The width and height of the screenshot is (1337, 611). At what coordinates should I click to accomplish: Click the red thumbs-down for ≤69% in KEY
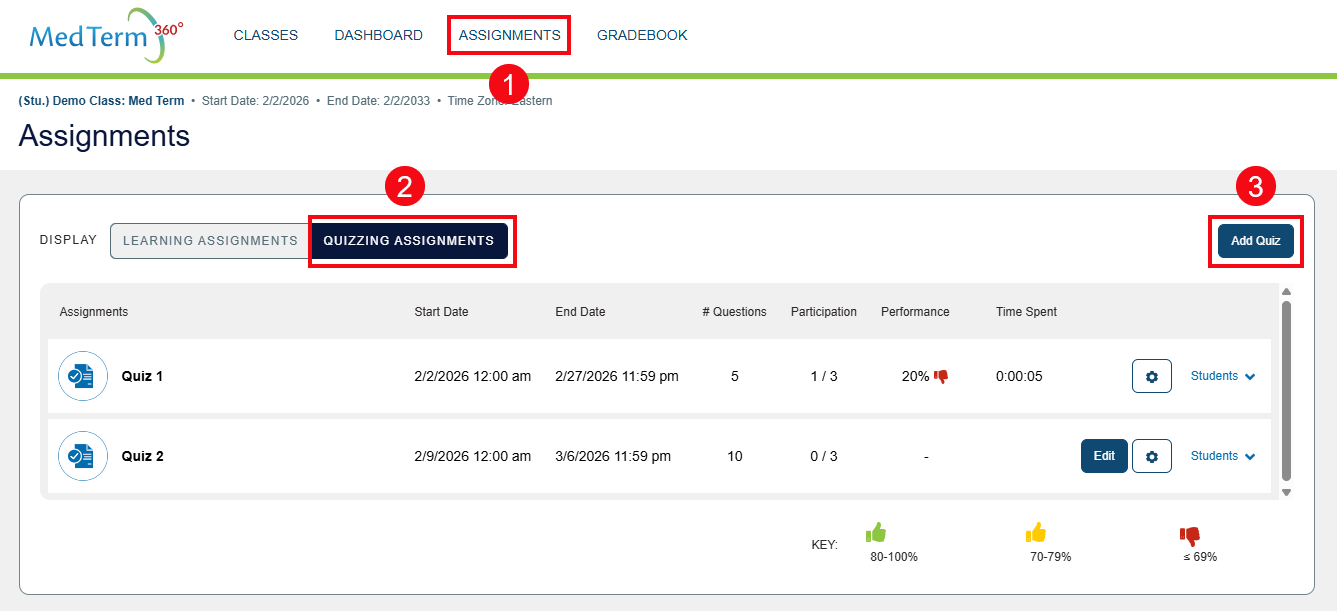point(1190,535)
